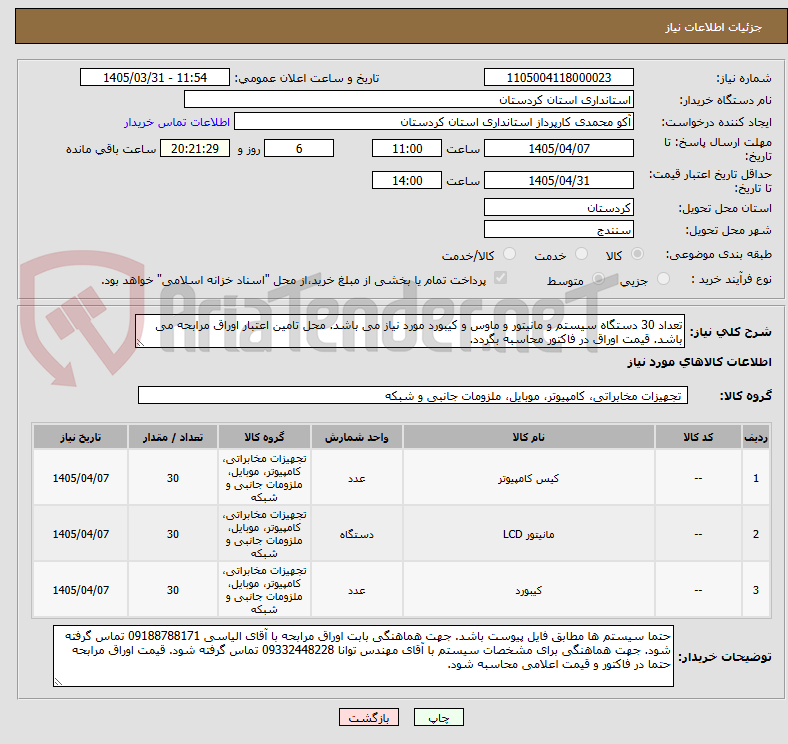Click the remaining time field 20:21:29
This screenshot has width=788, height=744.
[195, 148]
